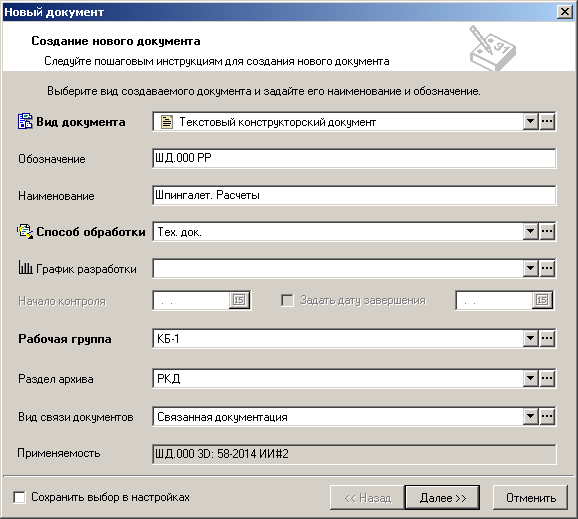Open calendar for completion date field
This screenshot has height=519, width=578.
point(542,300)
